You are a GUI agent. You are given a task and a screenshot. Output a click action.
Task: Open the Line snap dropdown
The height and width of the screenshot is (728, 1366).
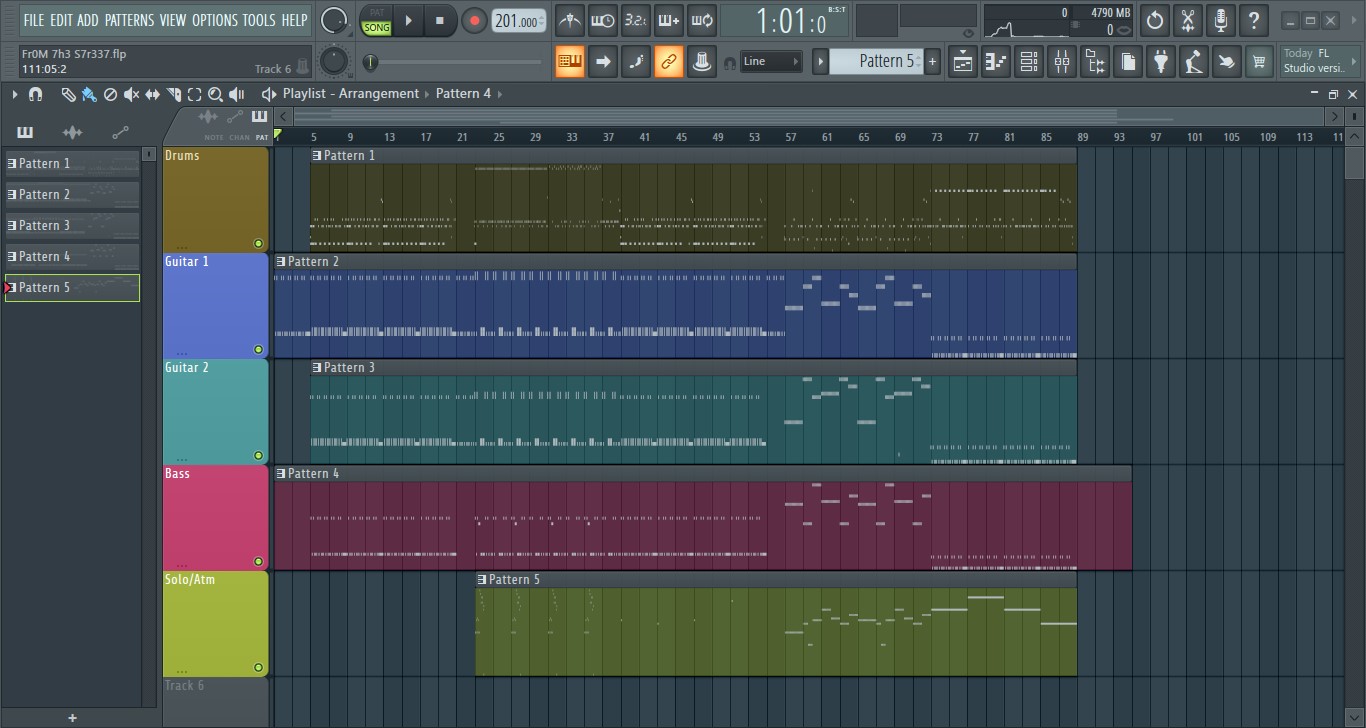(771, 61)
